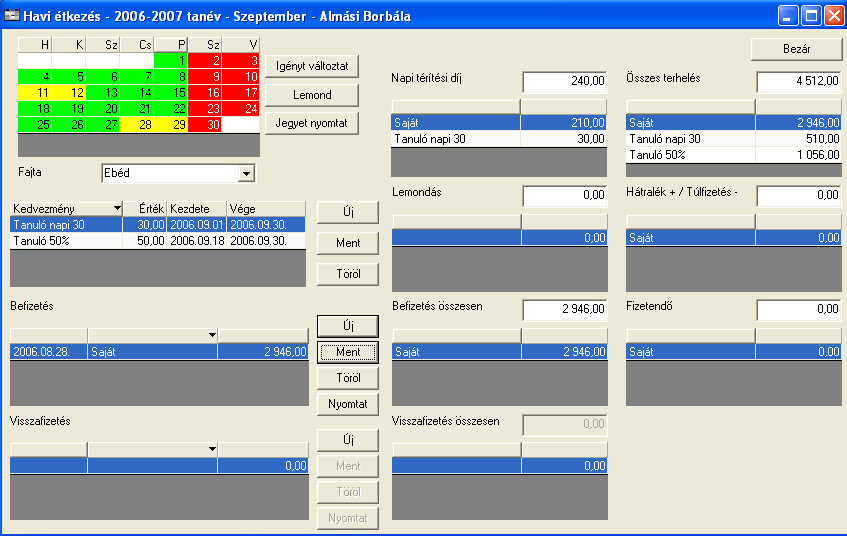Image resolution: width=847 pixels, height=536 pixels.
Task: Select yellow calendar day 29
Action: point(171,125)
